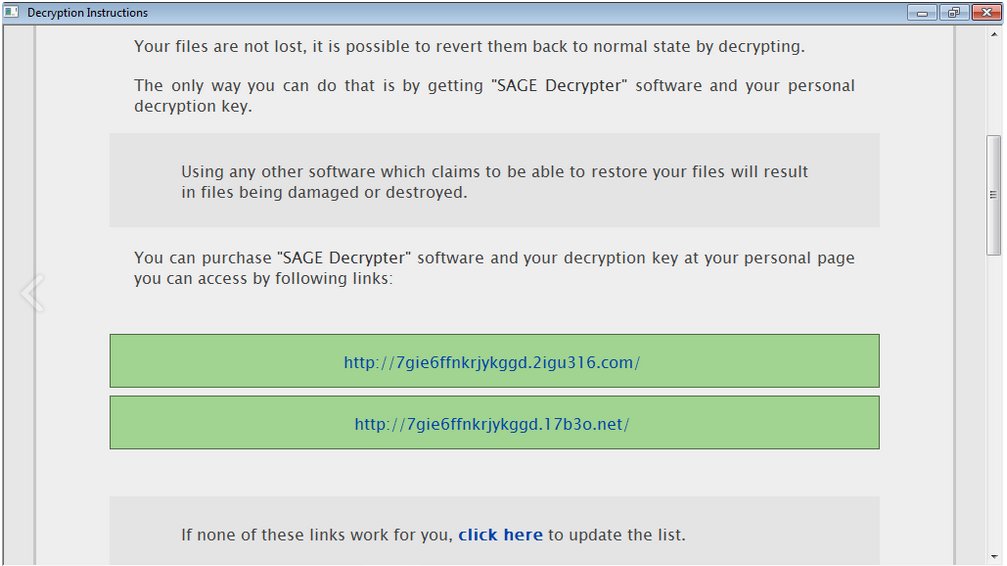Image resolution: width=1007 pixels, height=566 pixels.
Task: Minimize the Decryption Instructions window
Action: 922,12
